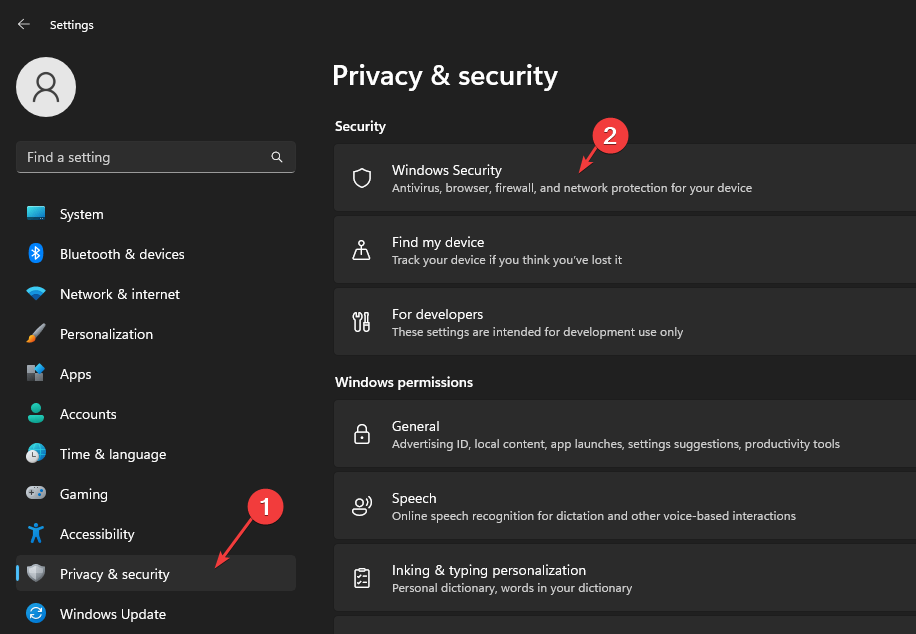916x634 pixels.
Task: Select Network & internet category
Action: [155, 294]
